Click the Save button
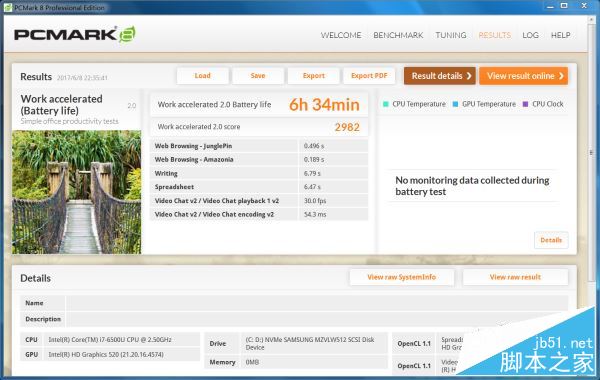Screen dimensions: 600x380 (258, 76)
